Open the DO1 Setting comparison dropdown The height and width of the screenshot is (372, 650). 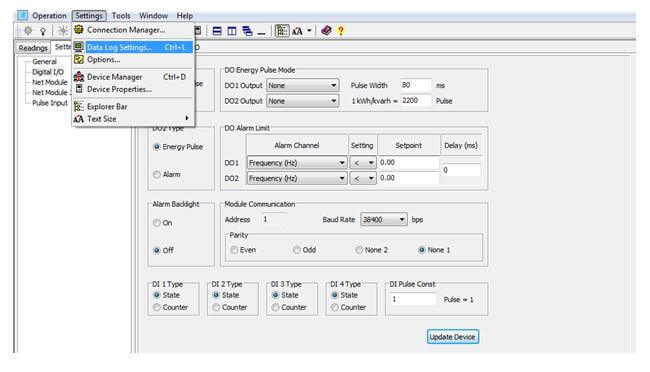click(x=363, y=163)
